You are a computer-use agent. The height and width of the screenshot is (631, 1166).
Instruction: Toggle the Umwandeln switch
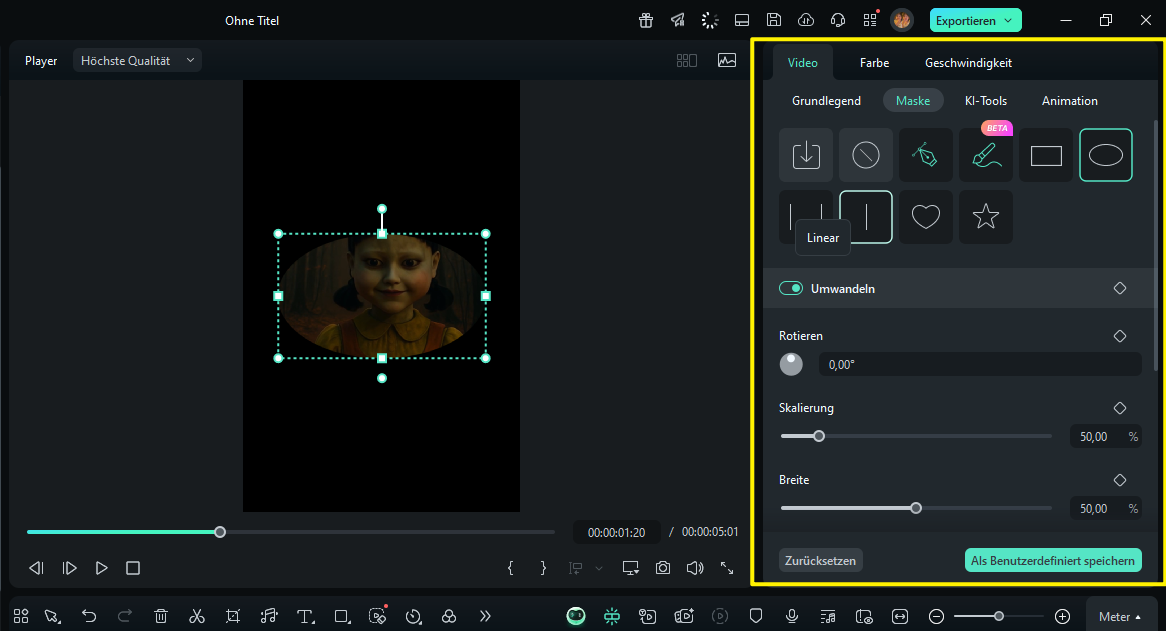point(791,288)
